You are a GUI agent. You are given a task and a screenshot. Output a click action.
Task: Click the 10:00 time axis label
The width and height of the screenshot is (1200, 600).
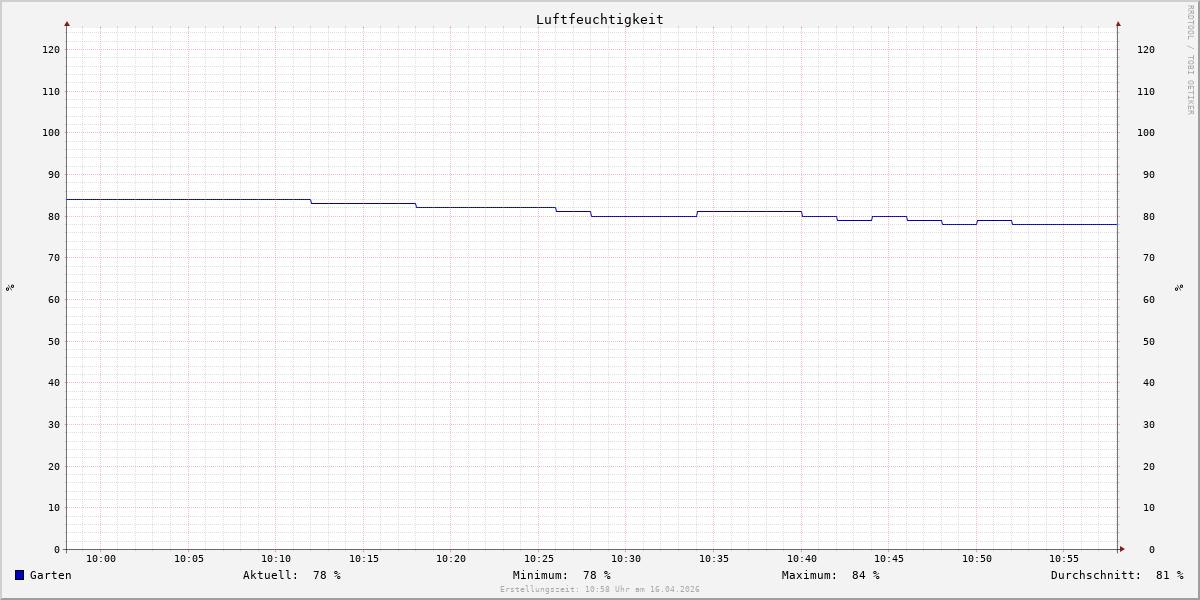click(101, 559)
